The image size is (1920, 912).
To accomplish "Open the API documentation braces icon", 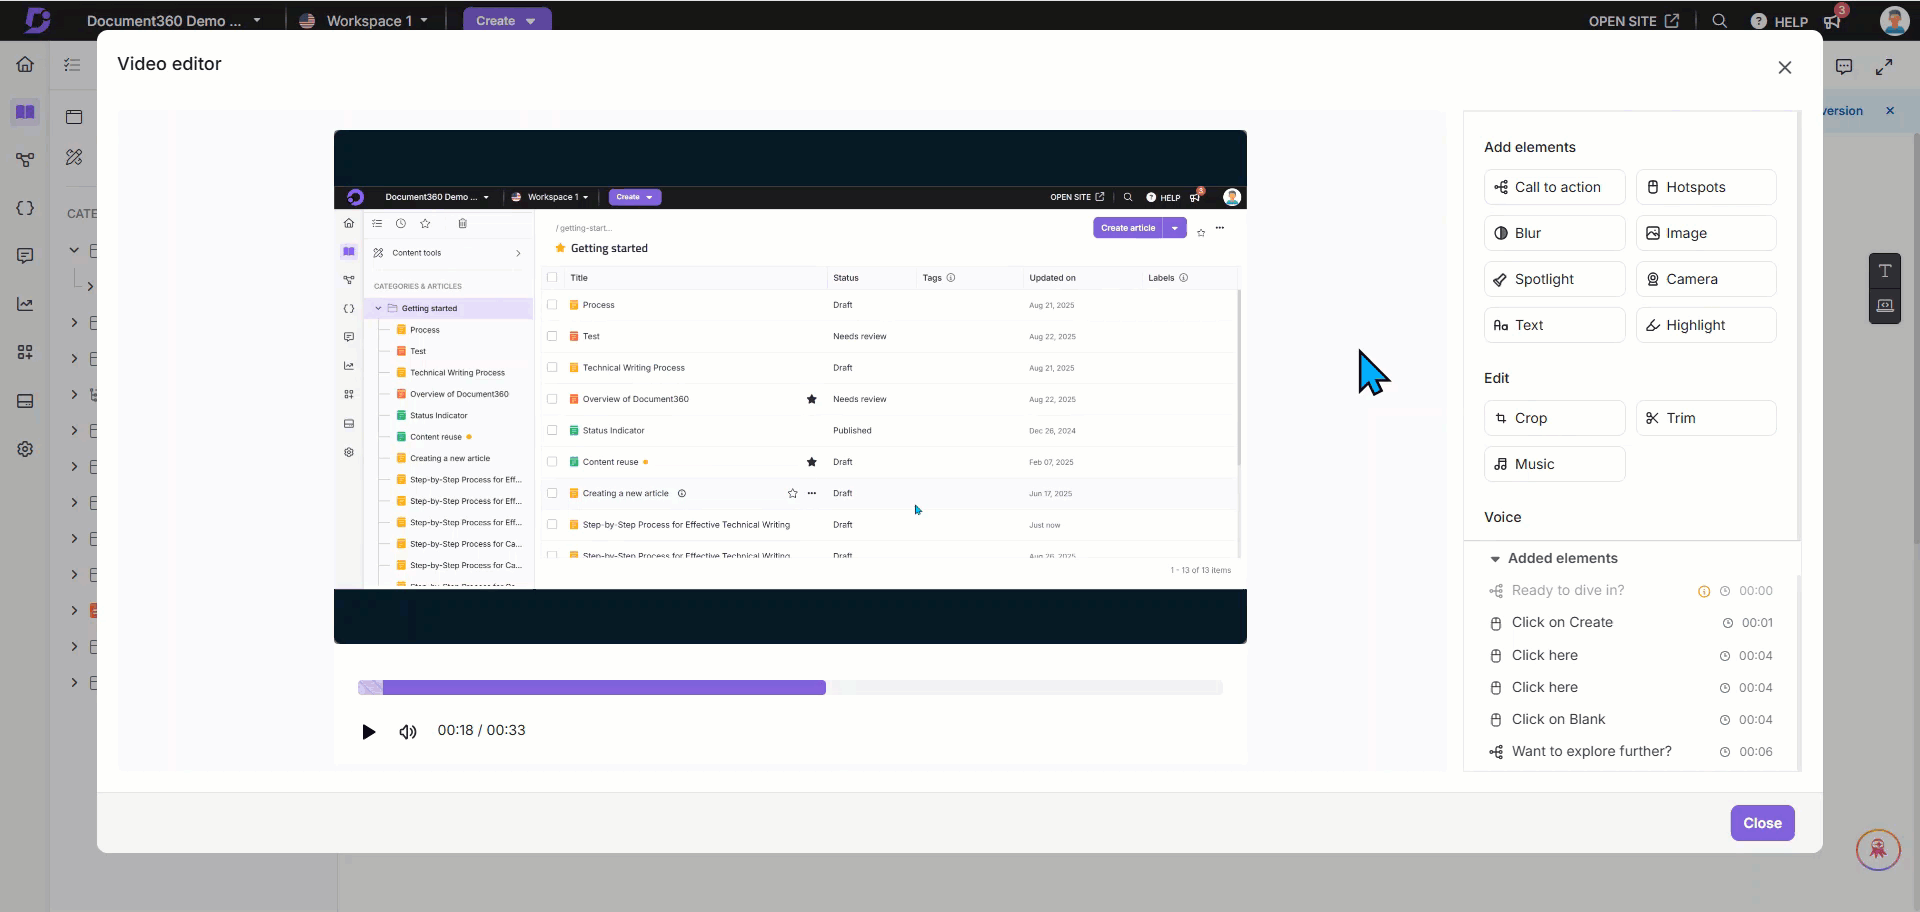I will 25,208.
